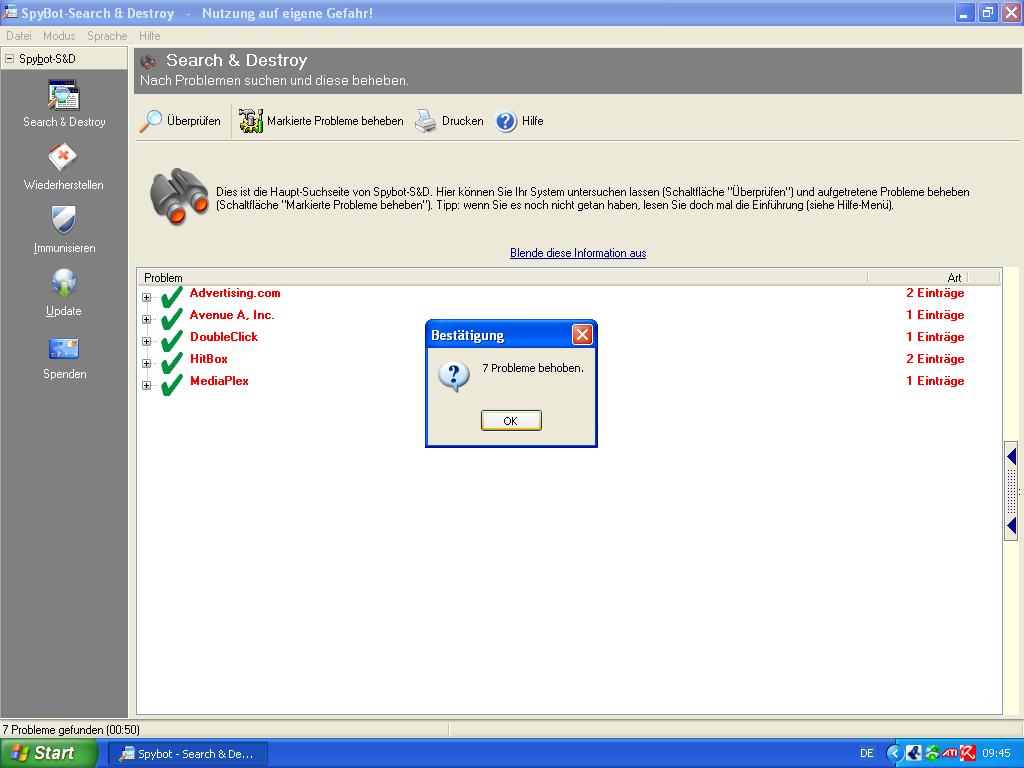Toggle HitBox green checkmark
The image size is (1024, 768).
[172, 362]
